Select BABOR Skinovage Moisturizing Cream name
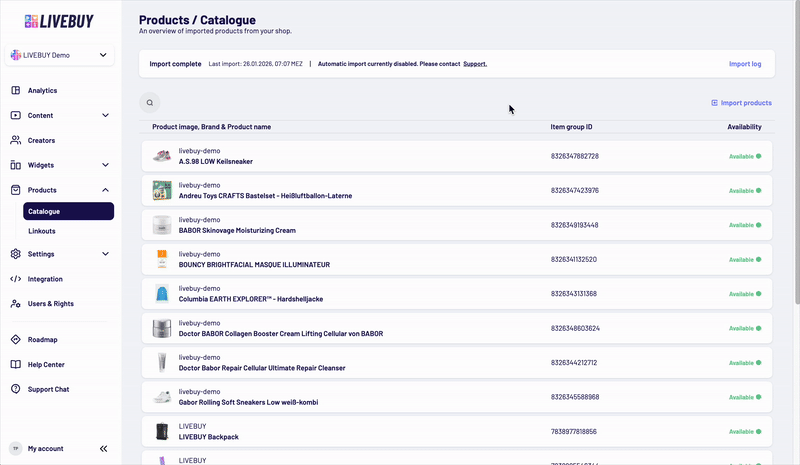 point(237,230)
